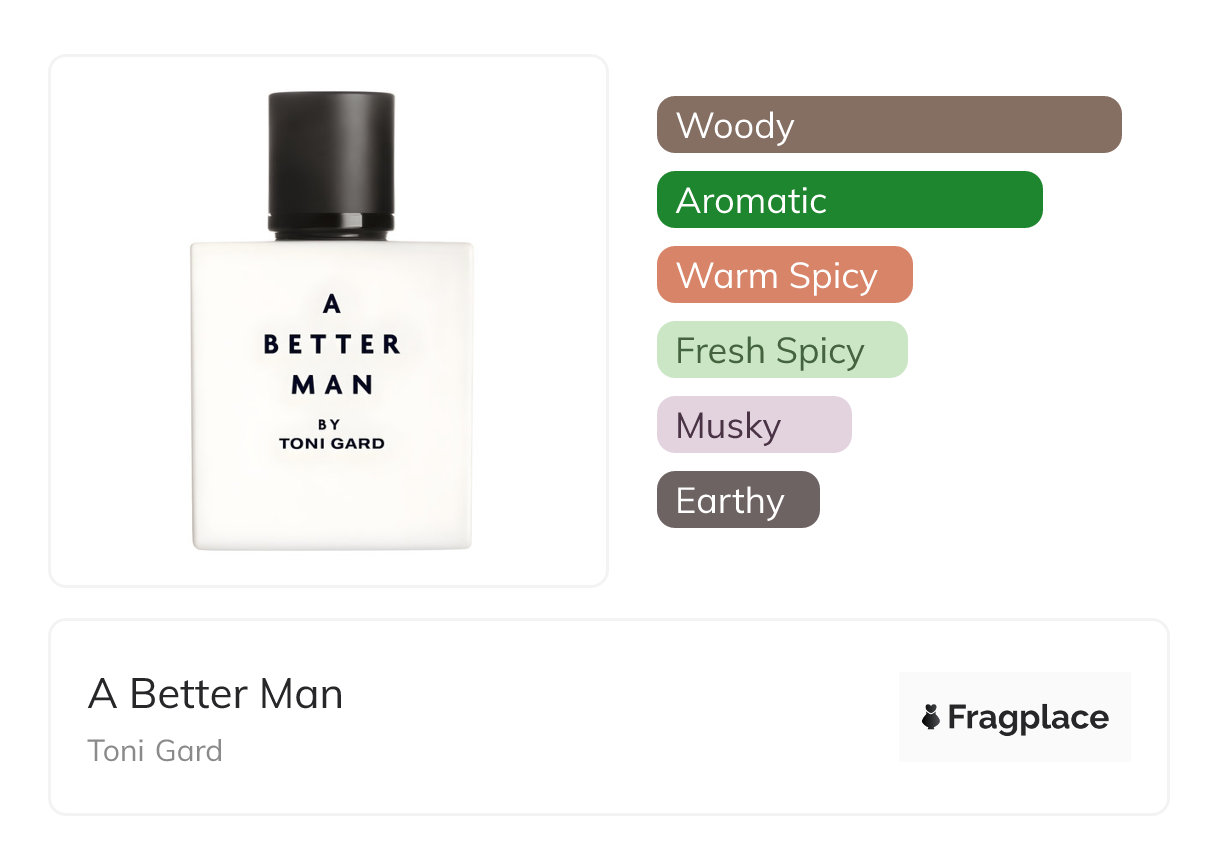Click the Fragplace logo icon
This screenshot has width=1218, height=864.
point(931,717)
